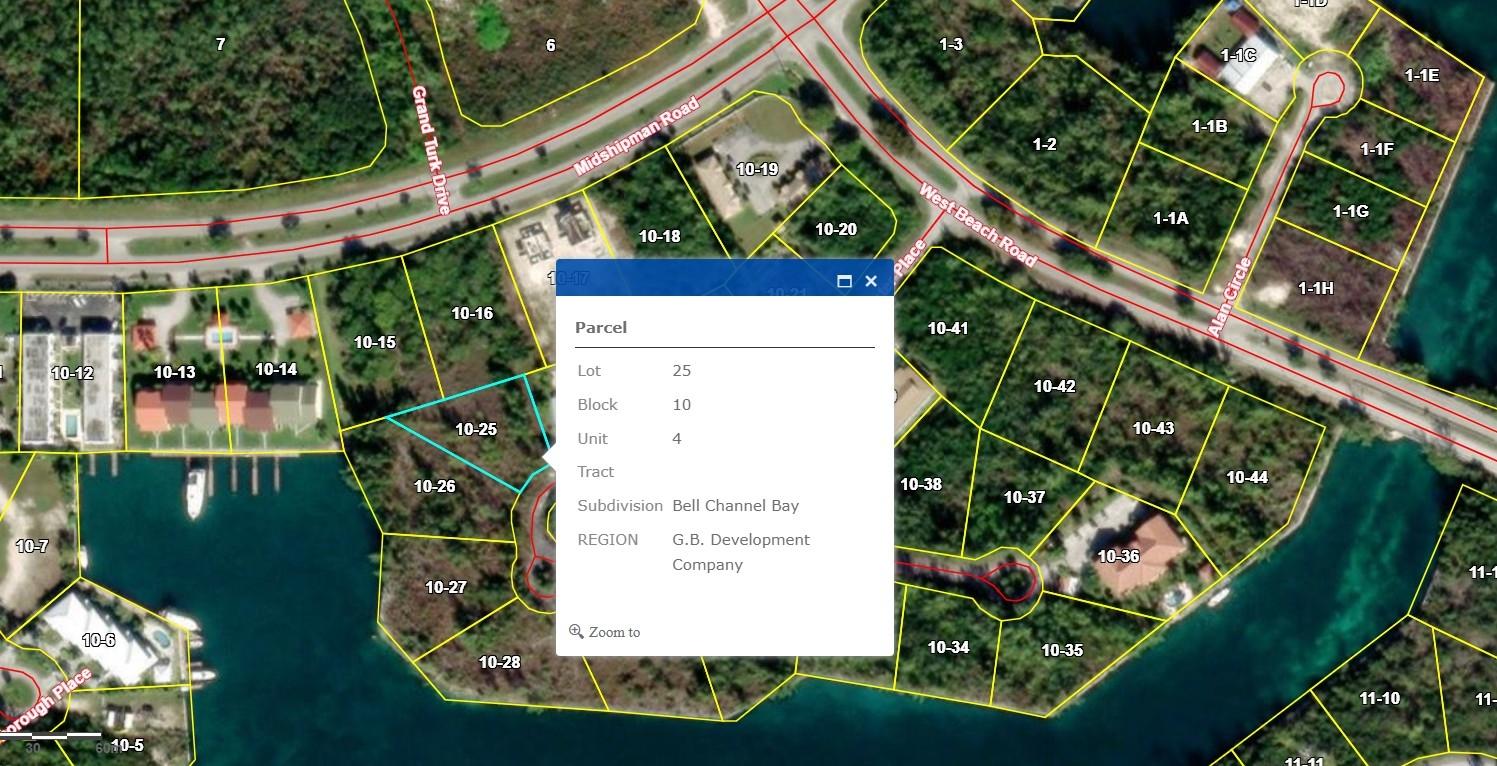Click the Midshipman Road label
This screenshot has height=766, width=1497.
636,136
